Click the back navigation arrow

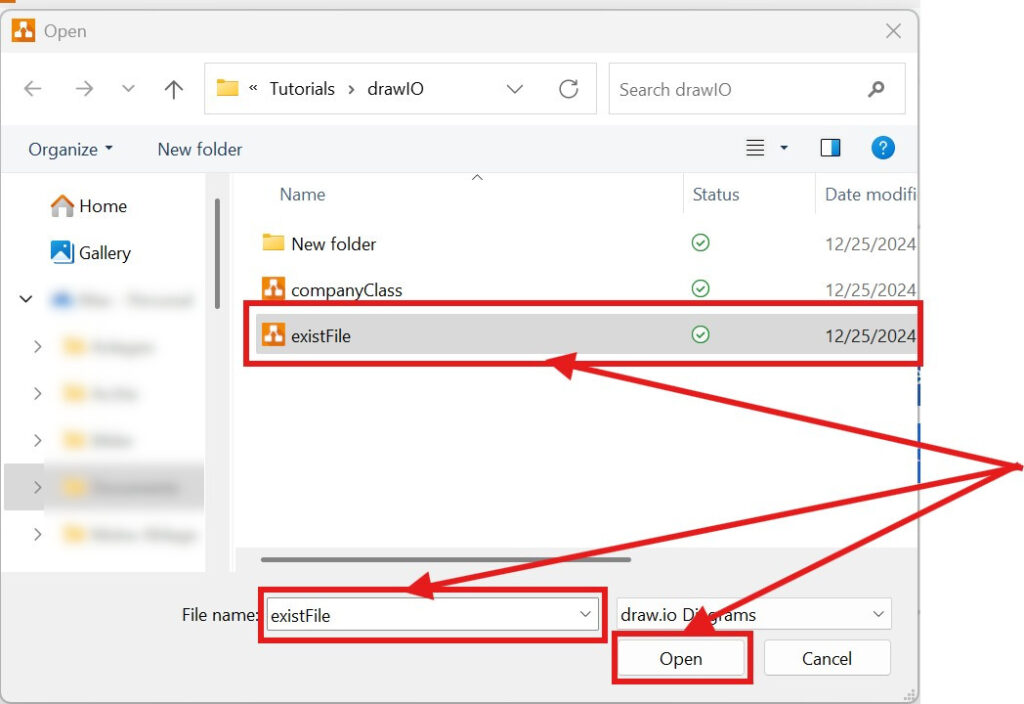coord(32,89)
